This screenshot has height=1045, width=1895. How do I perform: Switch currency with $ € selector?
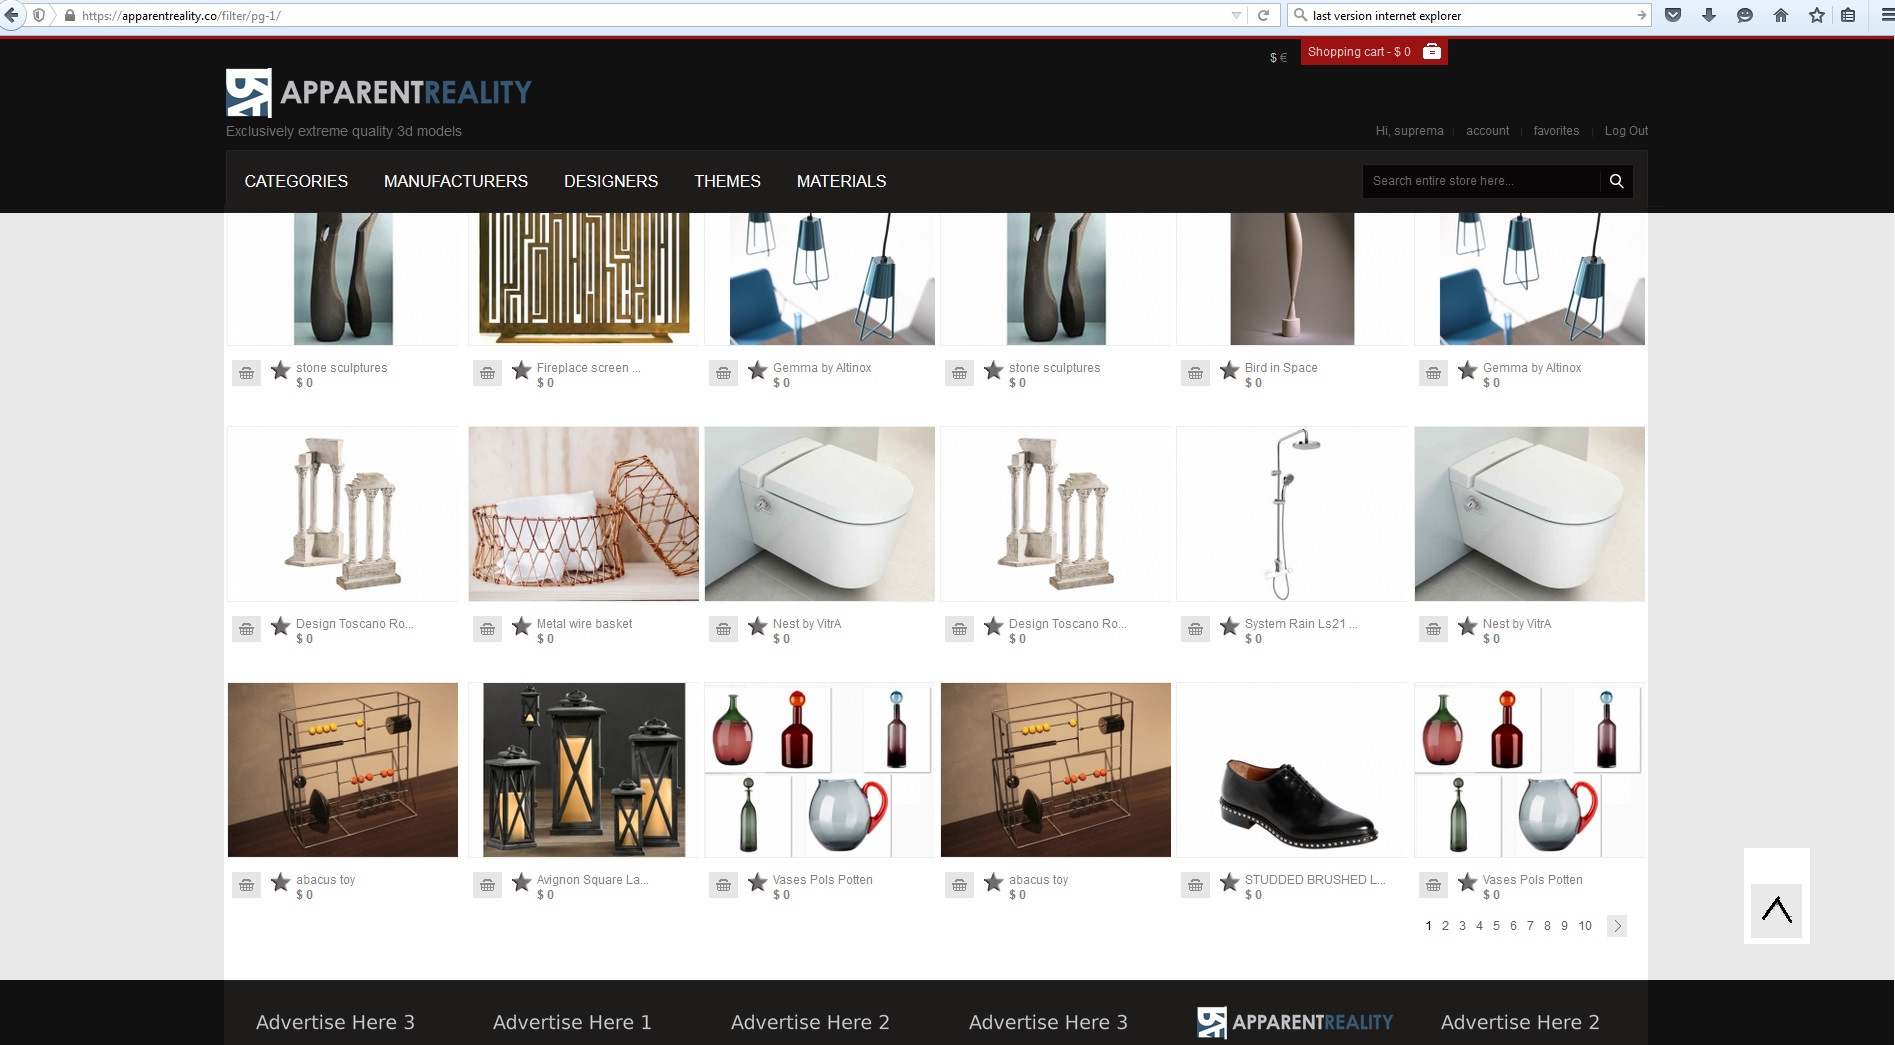[1278, 58]
